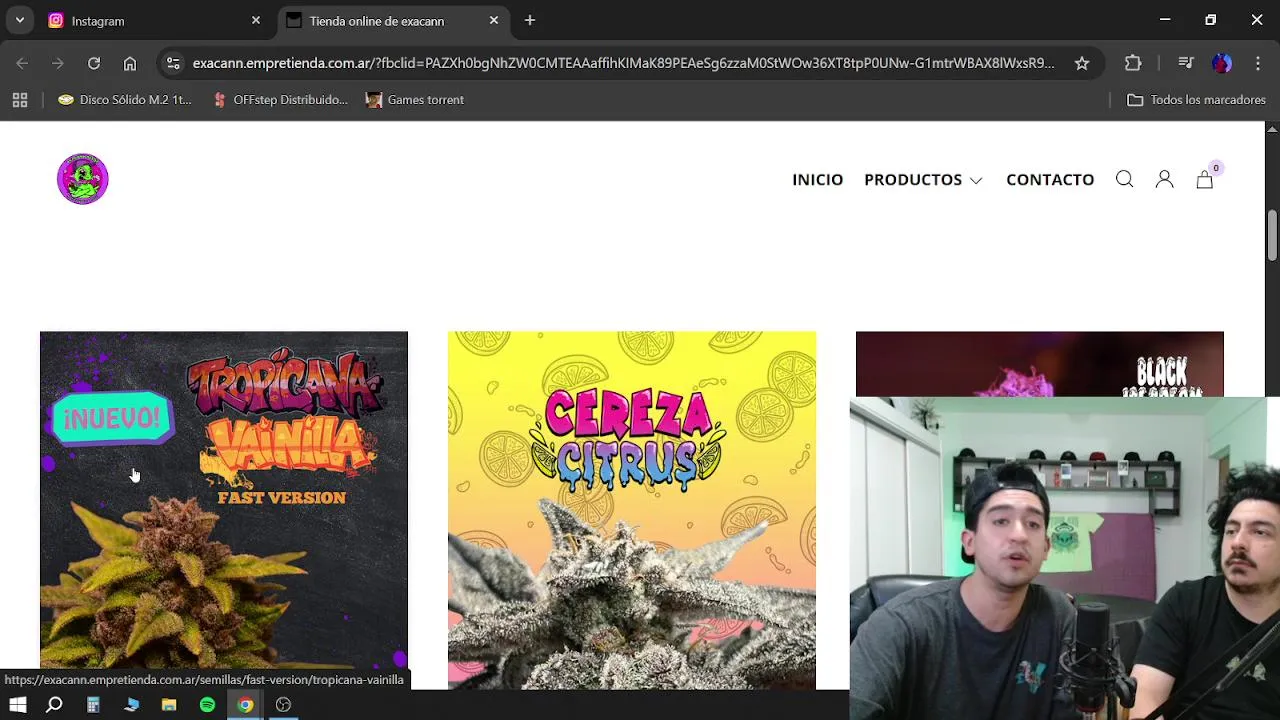Open the Cereza Citrus product image
This screenshot has height=720, width=1280.
coord(632,510)
